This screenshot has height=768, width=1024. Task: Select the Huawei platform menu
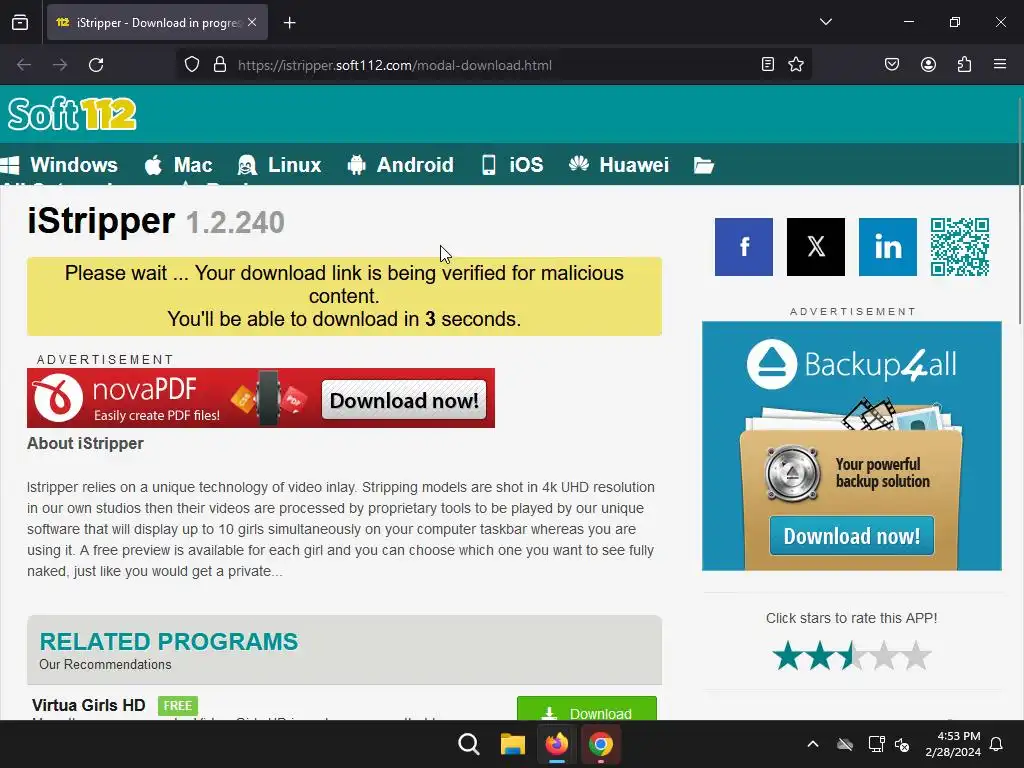click(x=618, y=165)
